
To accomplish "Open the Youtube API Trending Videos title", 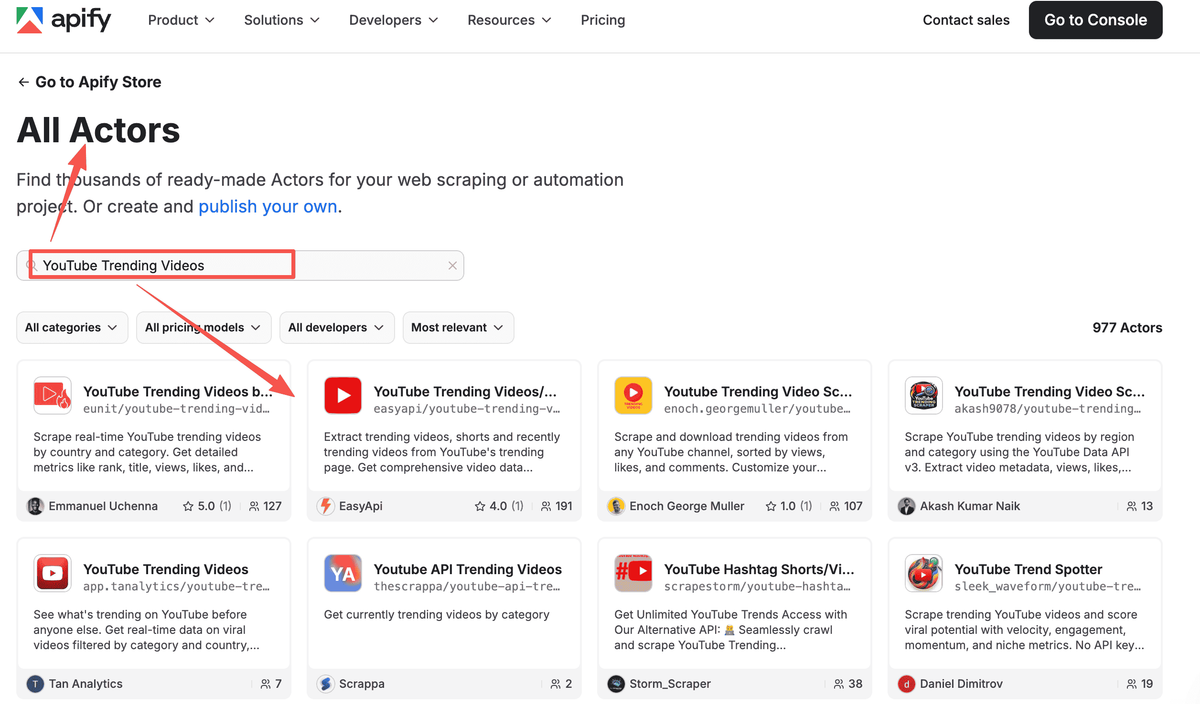I will (468, 570).
